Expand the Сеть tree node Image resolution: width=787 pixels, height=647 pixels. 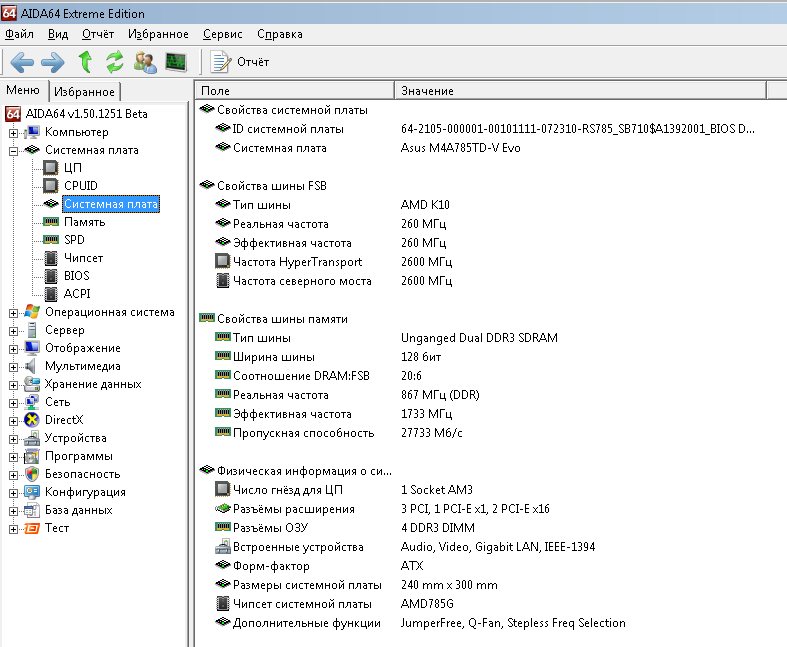[x=14, y=403]
